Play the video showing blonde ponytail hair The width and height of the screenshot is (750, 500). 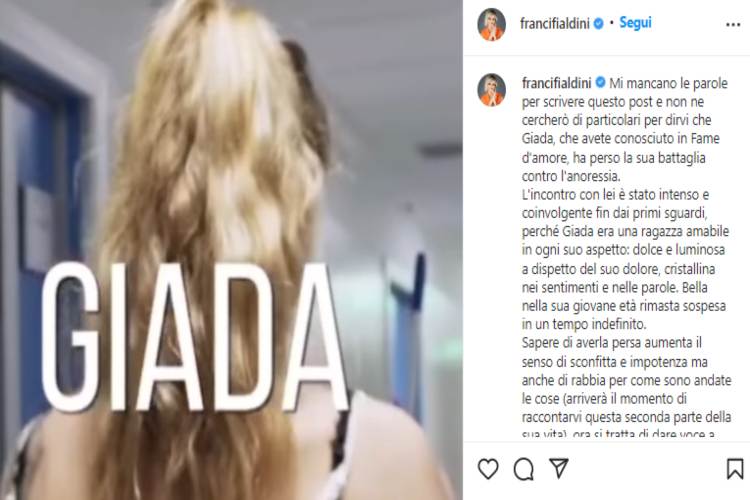point(231,250)
